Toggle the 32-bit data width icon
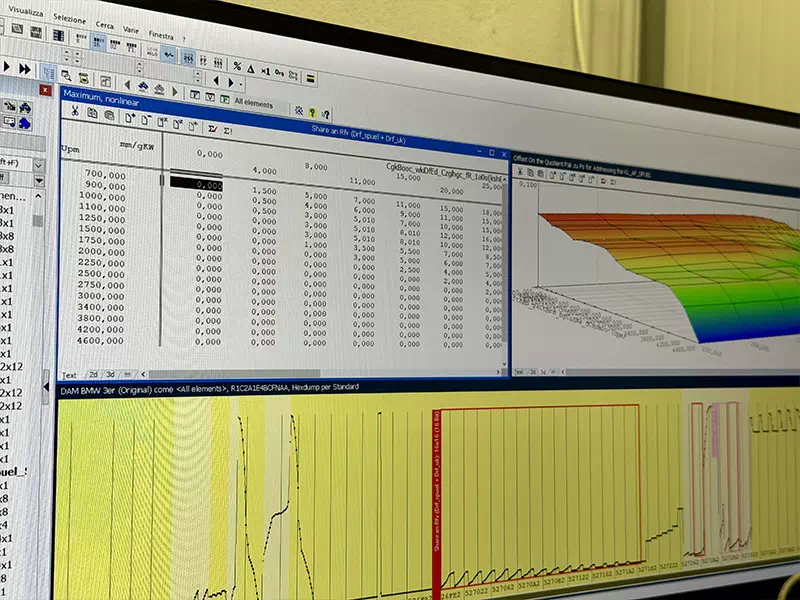The height and width of the screenshot is (600, 800). (115, 45)
